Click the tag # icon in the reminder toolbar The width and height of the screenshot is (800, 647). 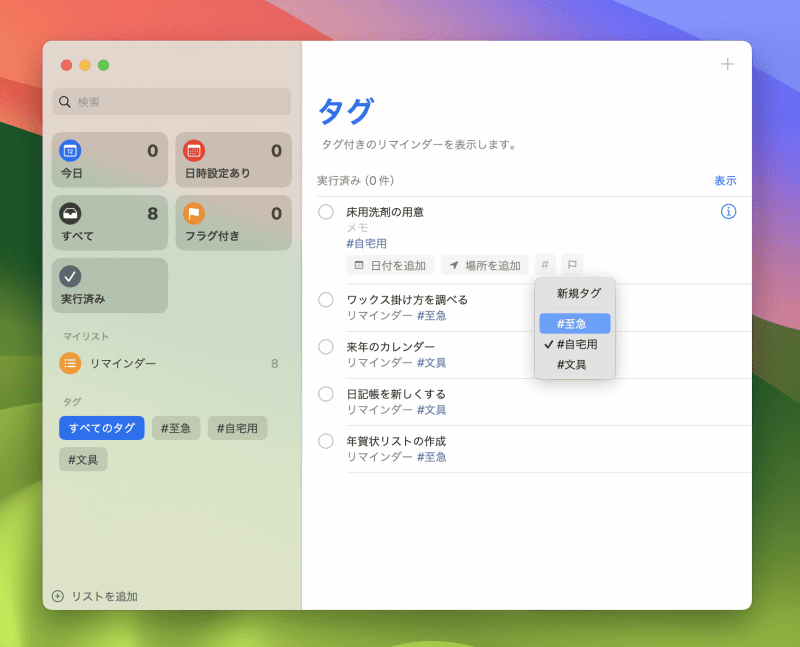(x=545, y=264)
